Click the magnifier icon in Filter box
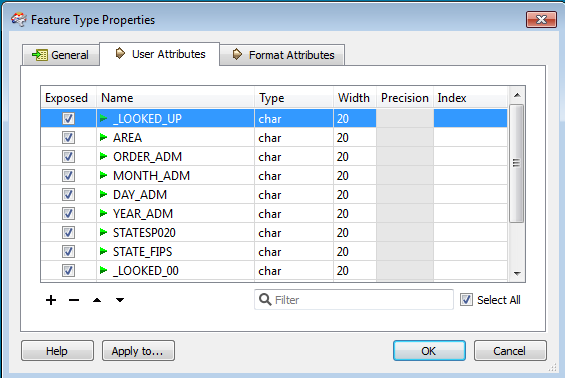This screenshot has height=378, width=565. [x=265, y=299]
